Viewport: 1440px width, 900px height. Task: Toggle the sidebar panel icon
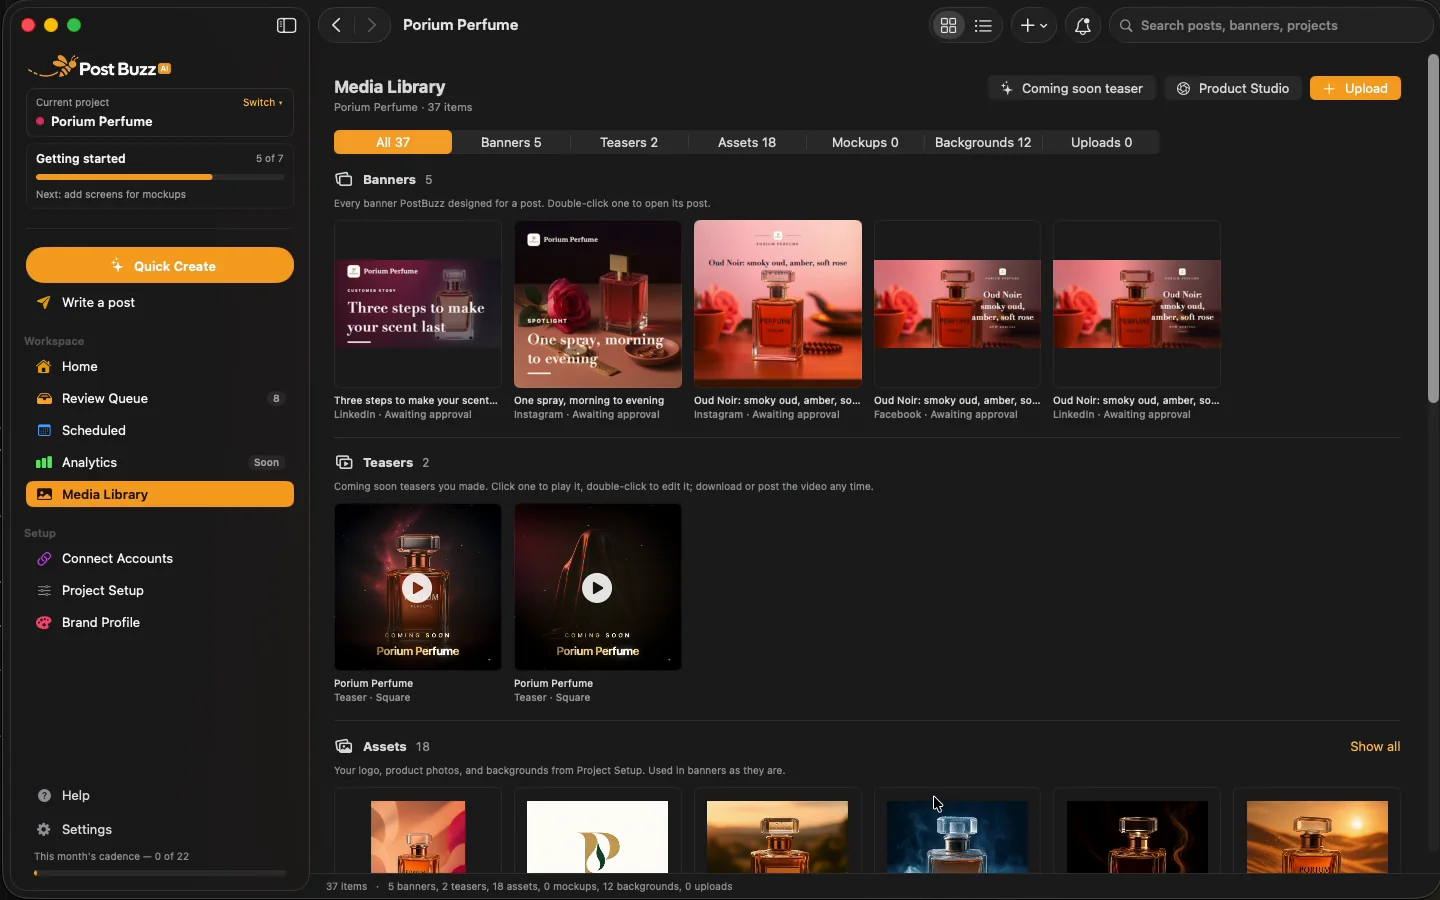tap(287, 26)
